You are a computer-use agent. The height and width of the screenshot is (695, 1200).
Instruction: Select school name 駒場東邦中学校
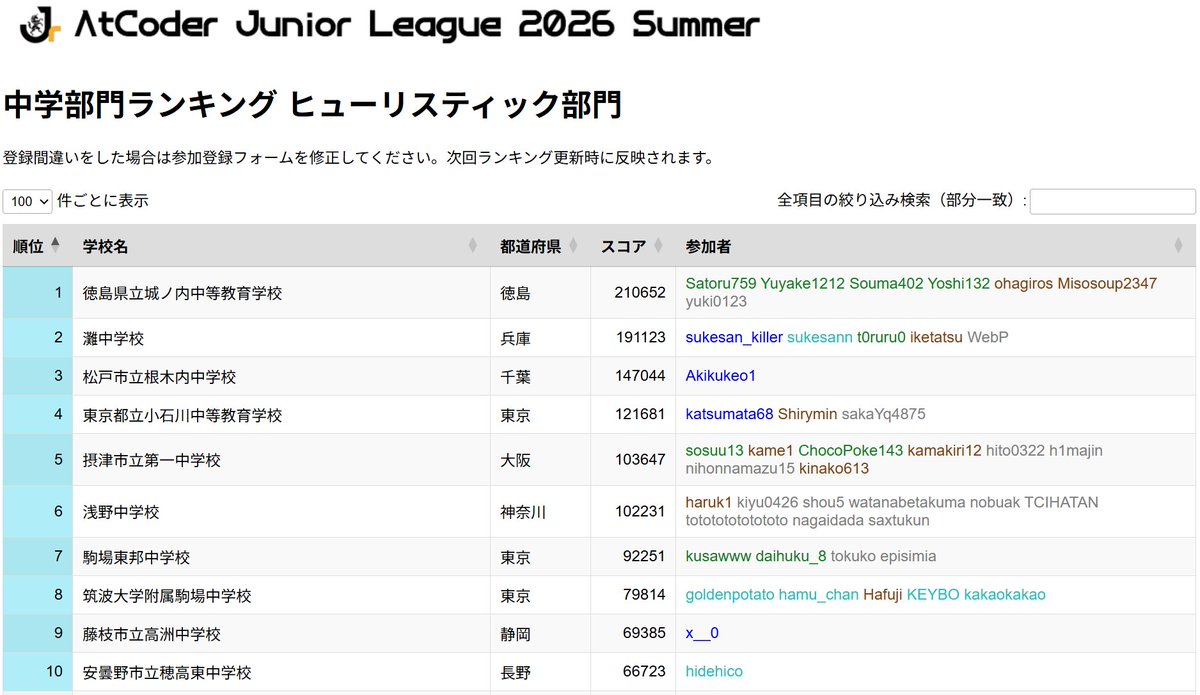point(136,557)
